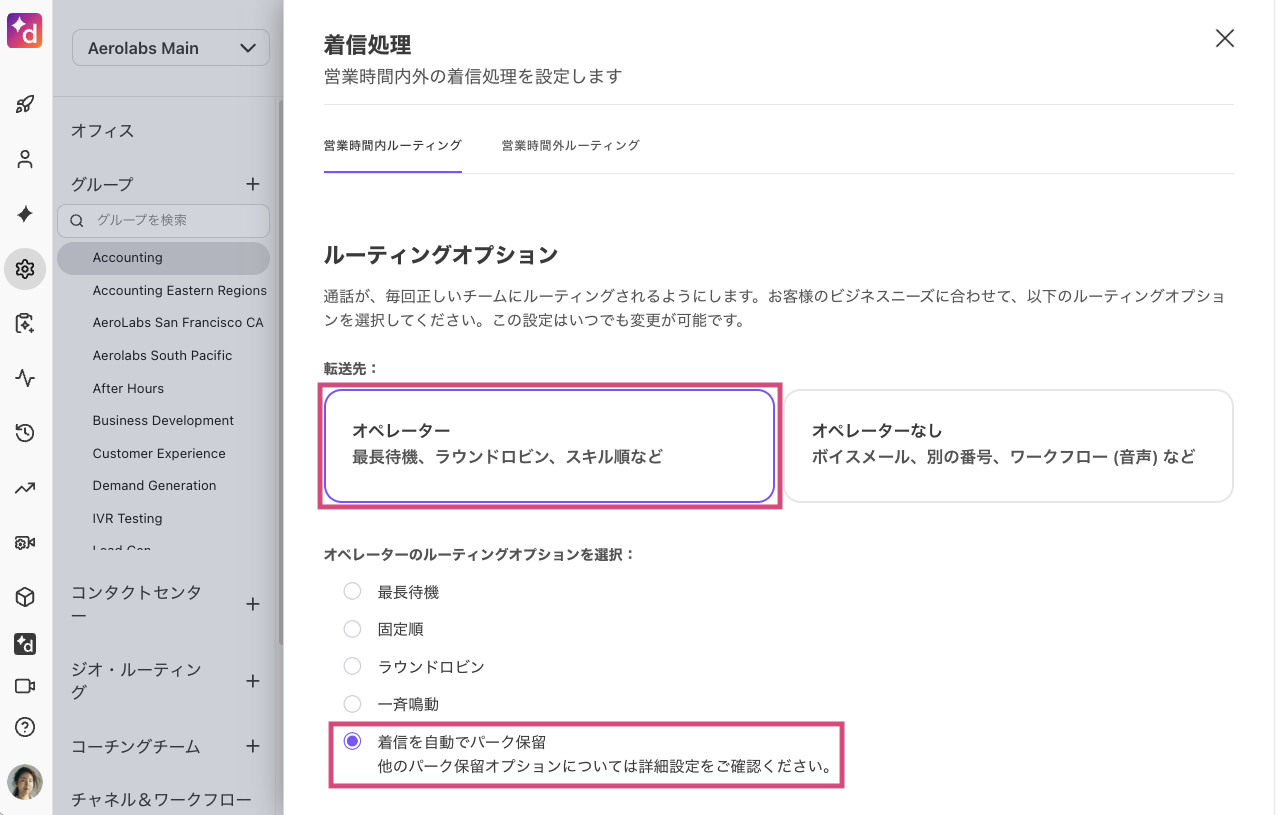1276x815 pixels.
Task: Open the Aerolabs Main office dropdown
Action: pyautogui.click(x=171, y=48)
